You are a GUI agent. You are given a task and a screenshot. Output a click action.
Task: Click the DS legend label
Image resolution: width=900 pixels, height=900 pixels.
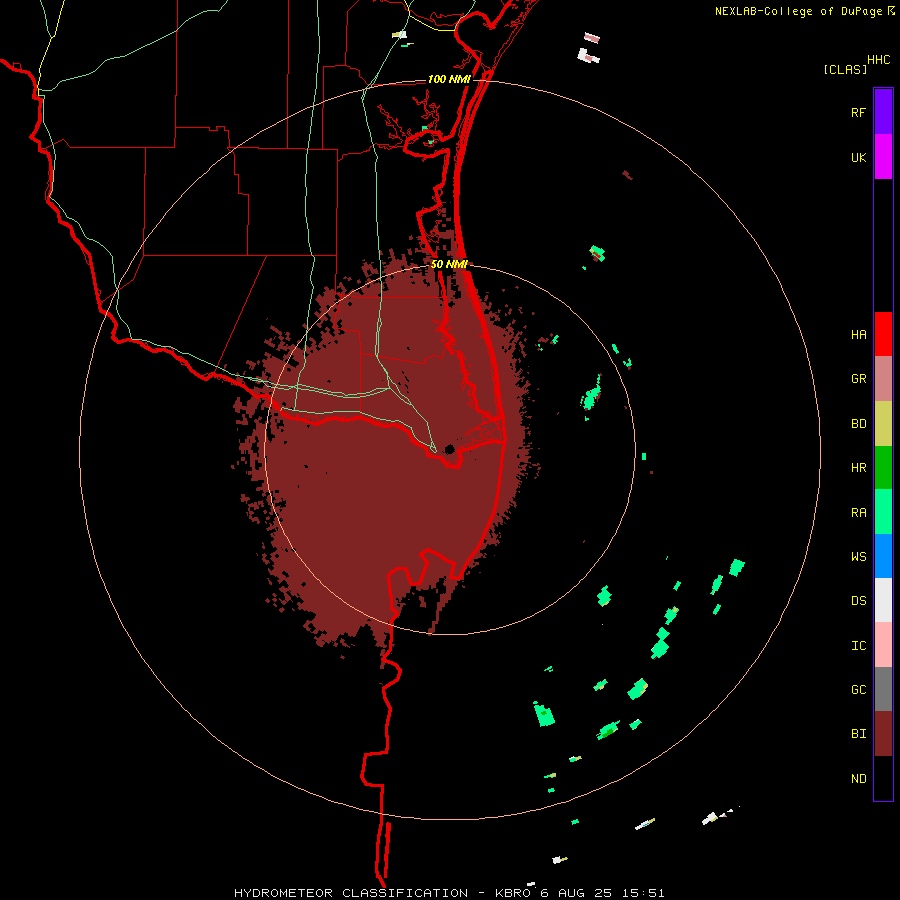click(858, 601)
